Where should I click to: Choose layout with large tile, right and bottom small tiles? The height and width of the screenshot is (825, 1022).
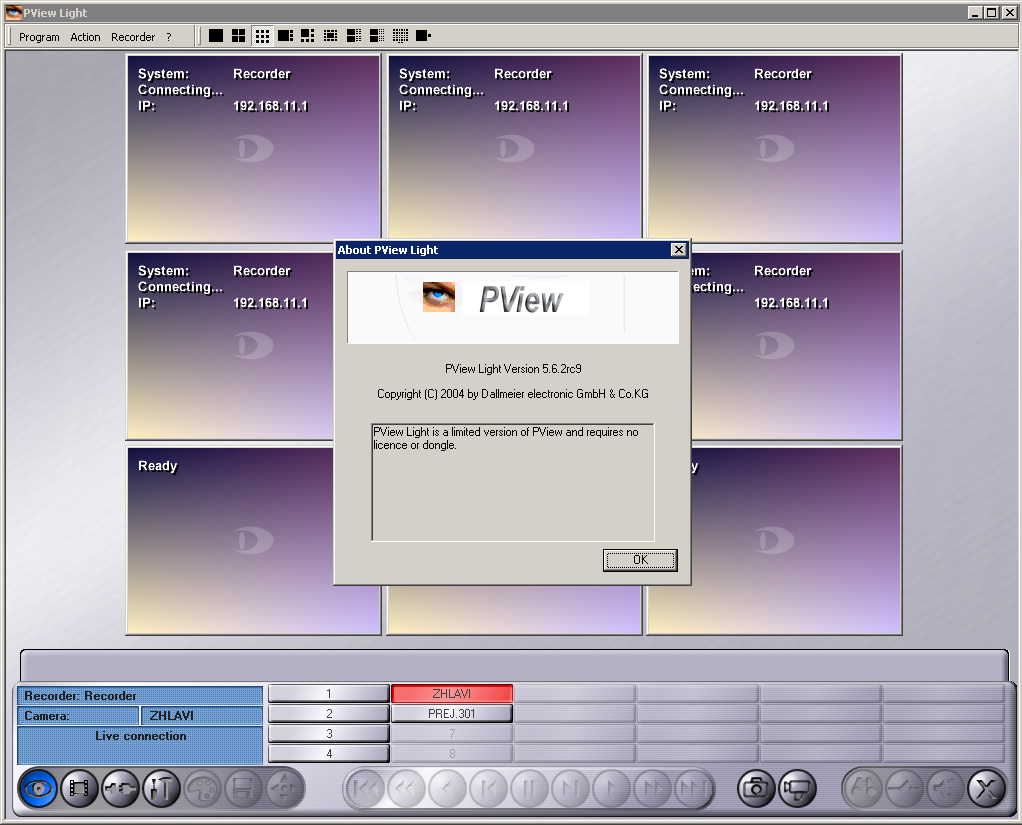308,36
